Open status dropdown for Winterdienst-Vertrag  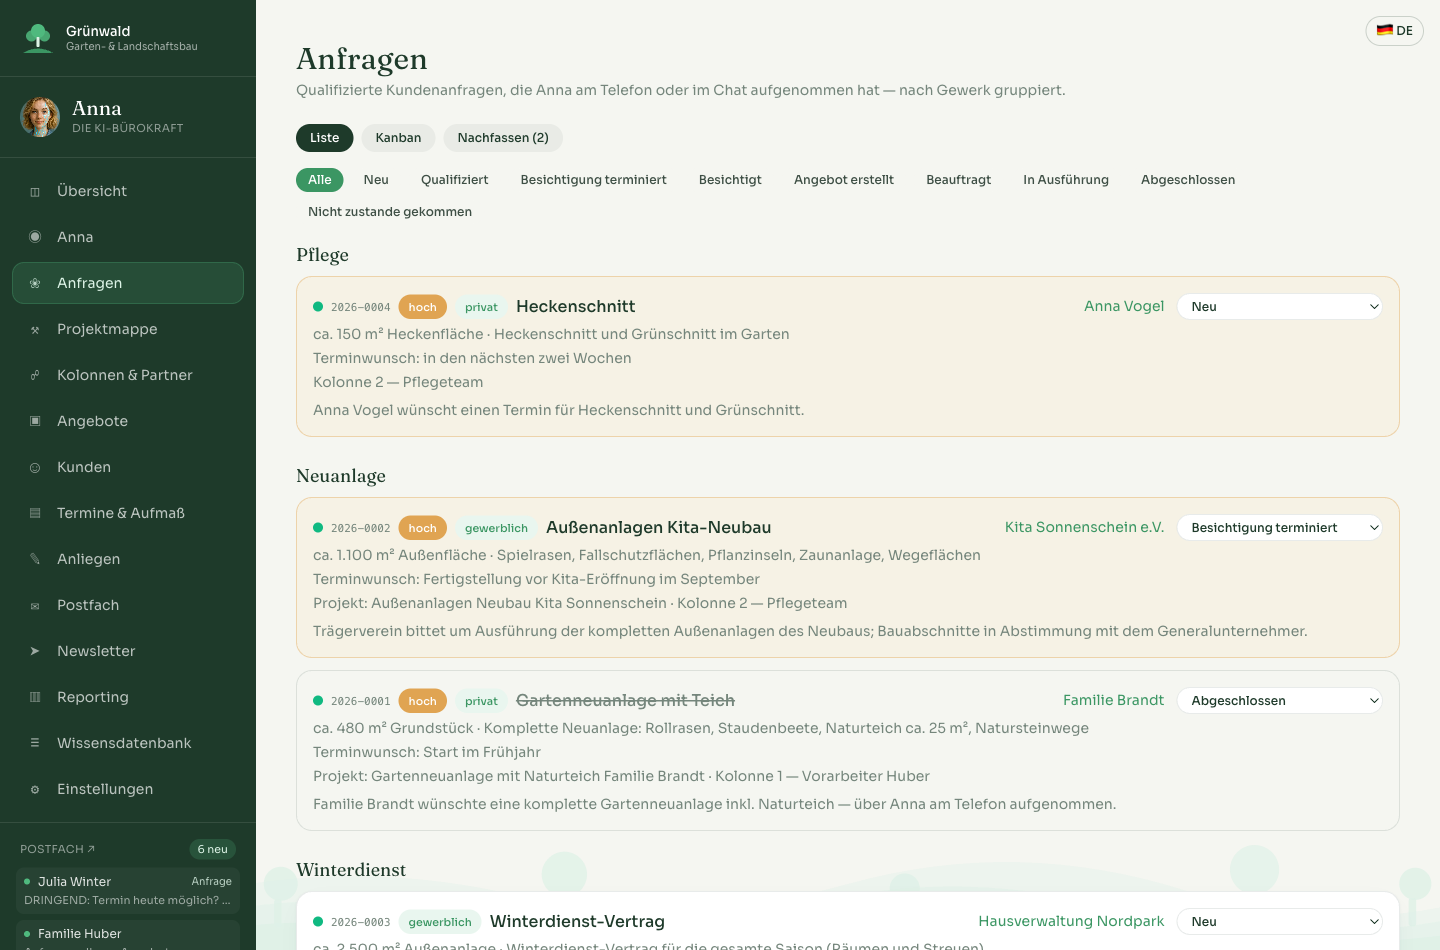click(1280, 921)
